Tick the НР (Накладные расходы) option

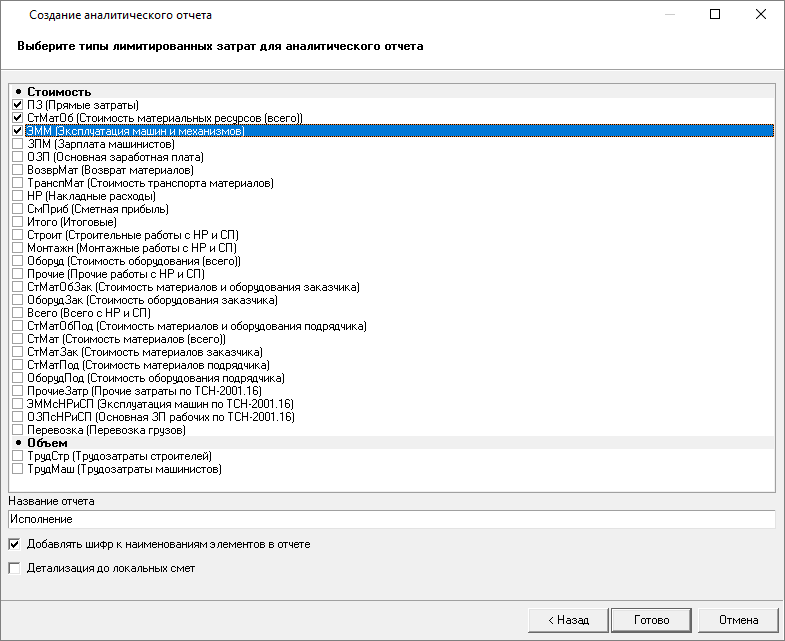(x=17, y=196)
